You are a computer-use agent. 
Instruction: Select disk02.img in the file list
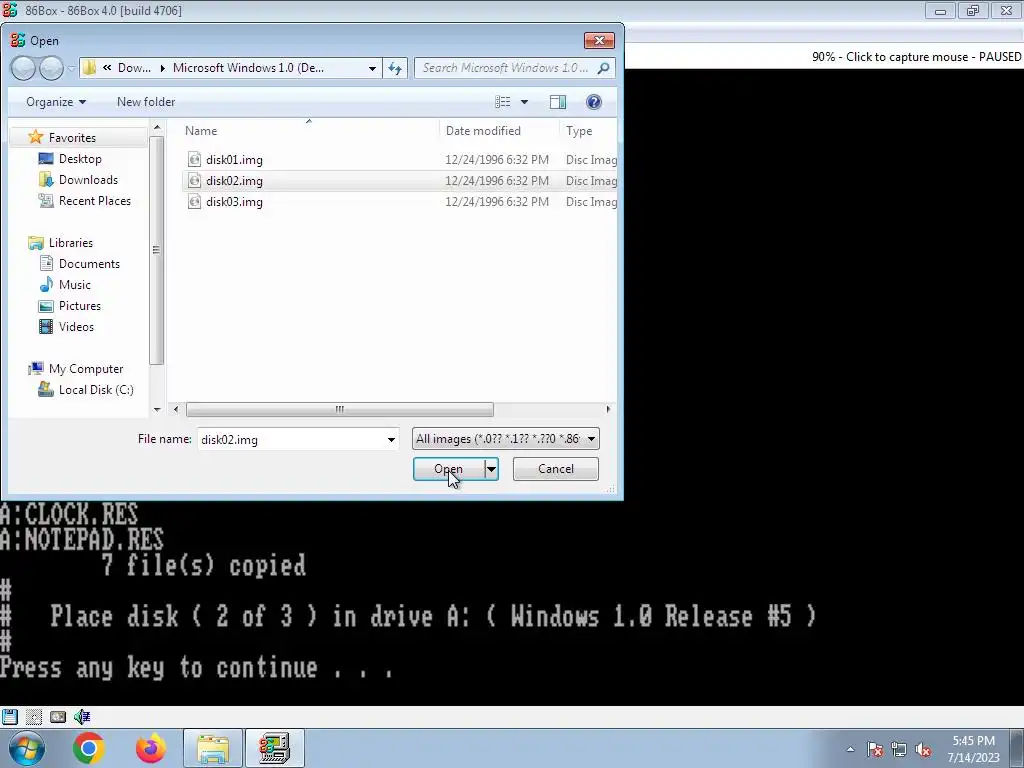(234, 181)
